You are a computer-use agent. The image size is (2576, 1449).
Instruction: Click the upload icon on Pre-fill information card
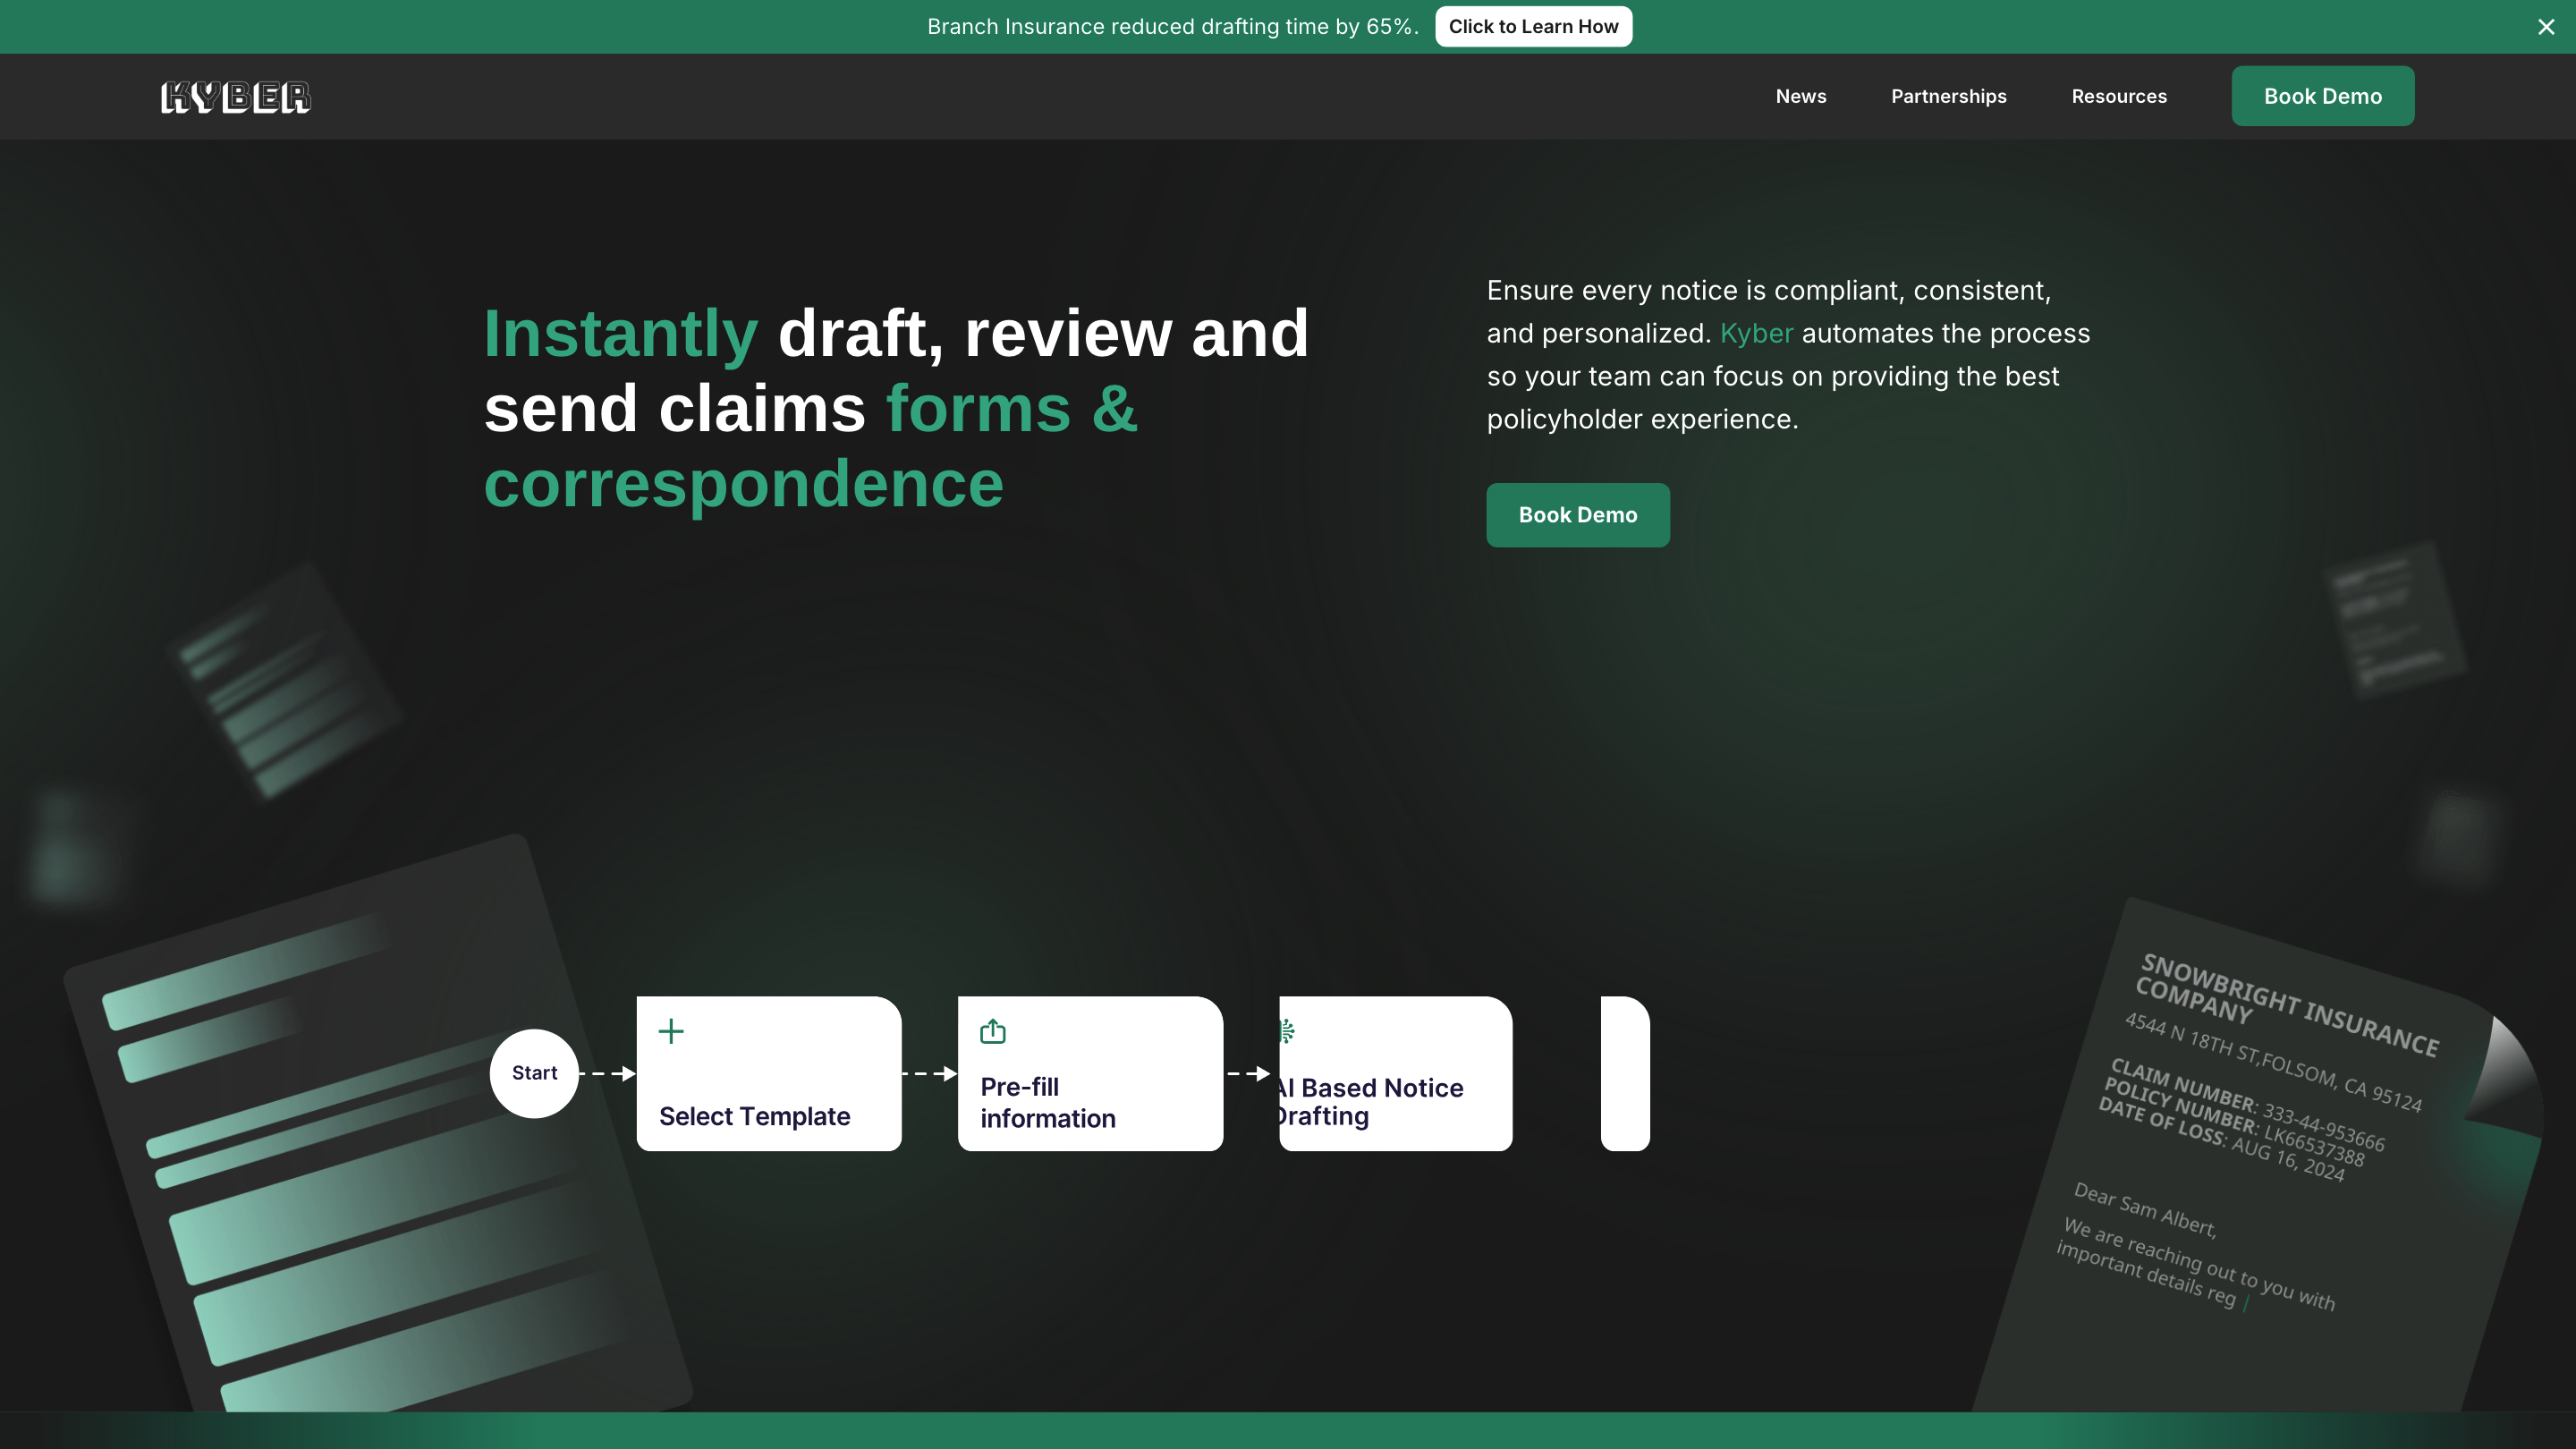pyautogui.click(x=992, y=1031)
